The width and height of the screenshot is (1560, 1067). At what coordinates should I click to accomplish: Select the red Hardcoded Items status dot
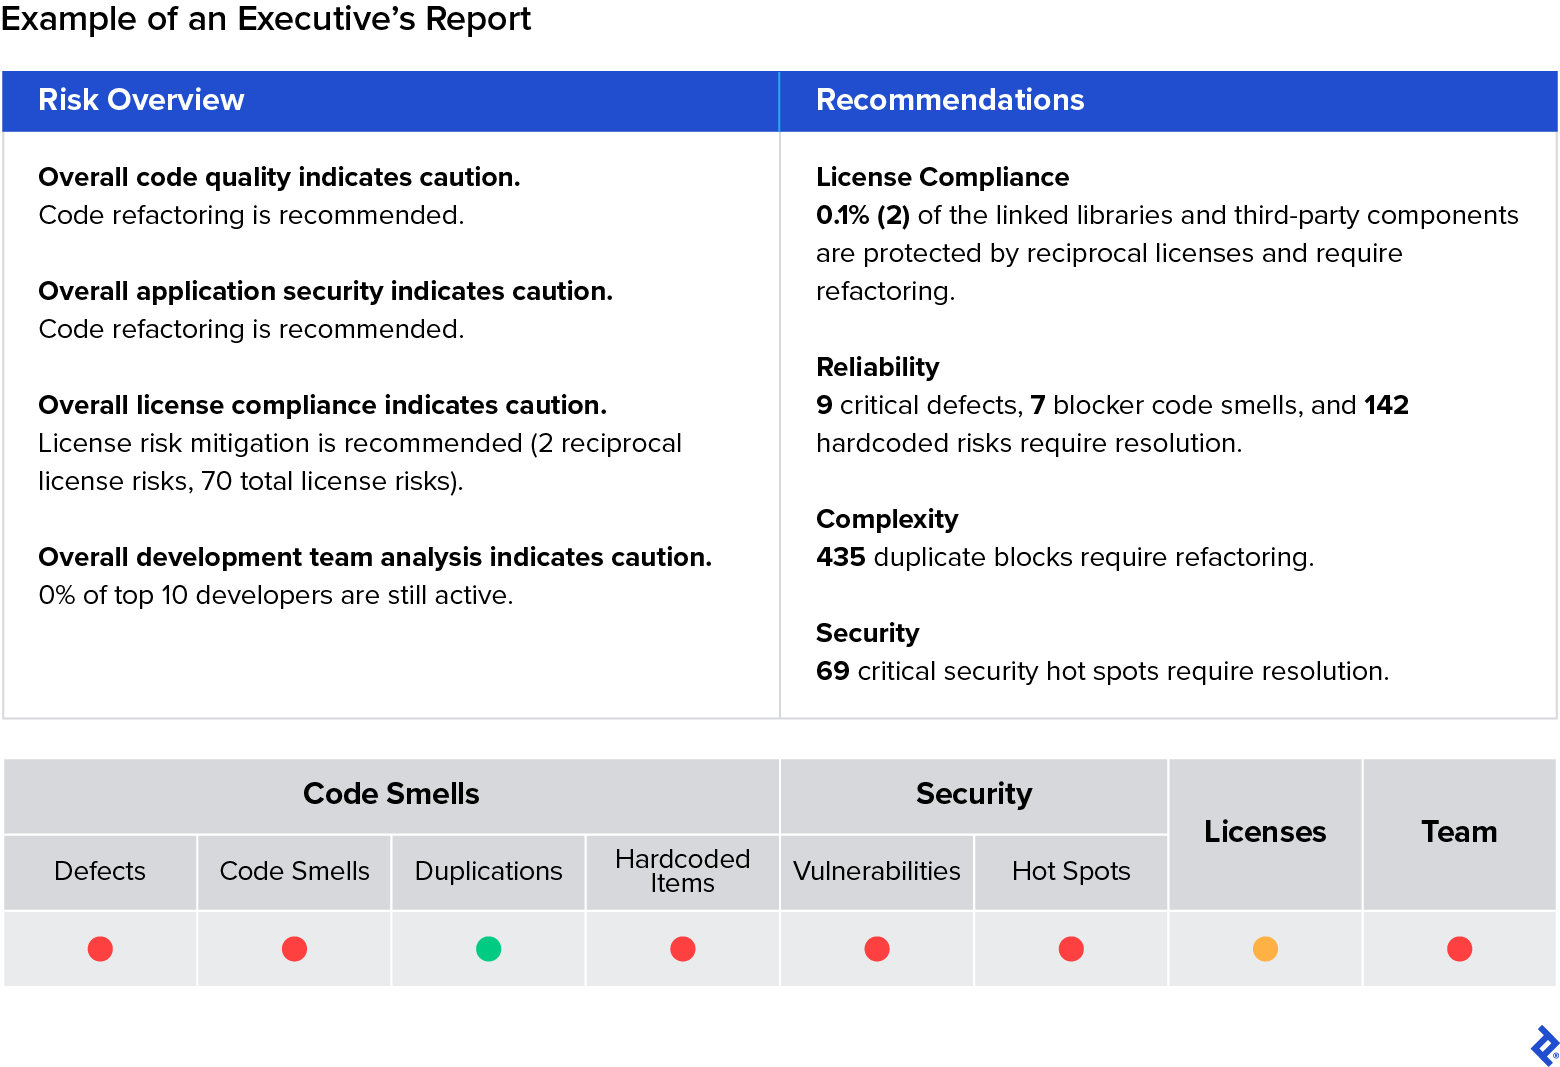coord(681,948)
